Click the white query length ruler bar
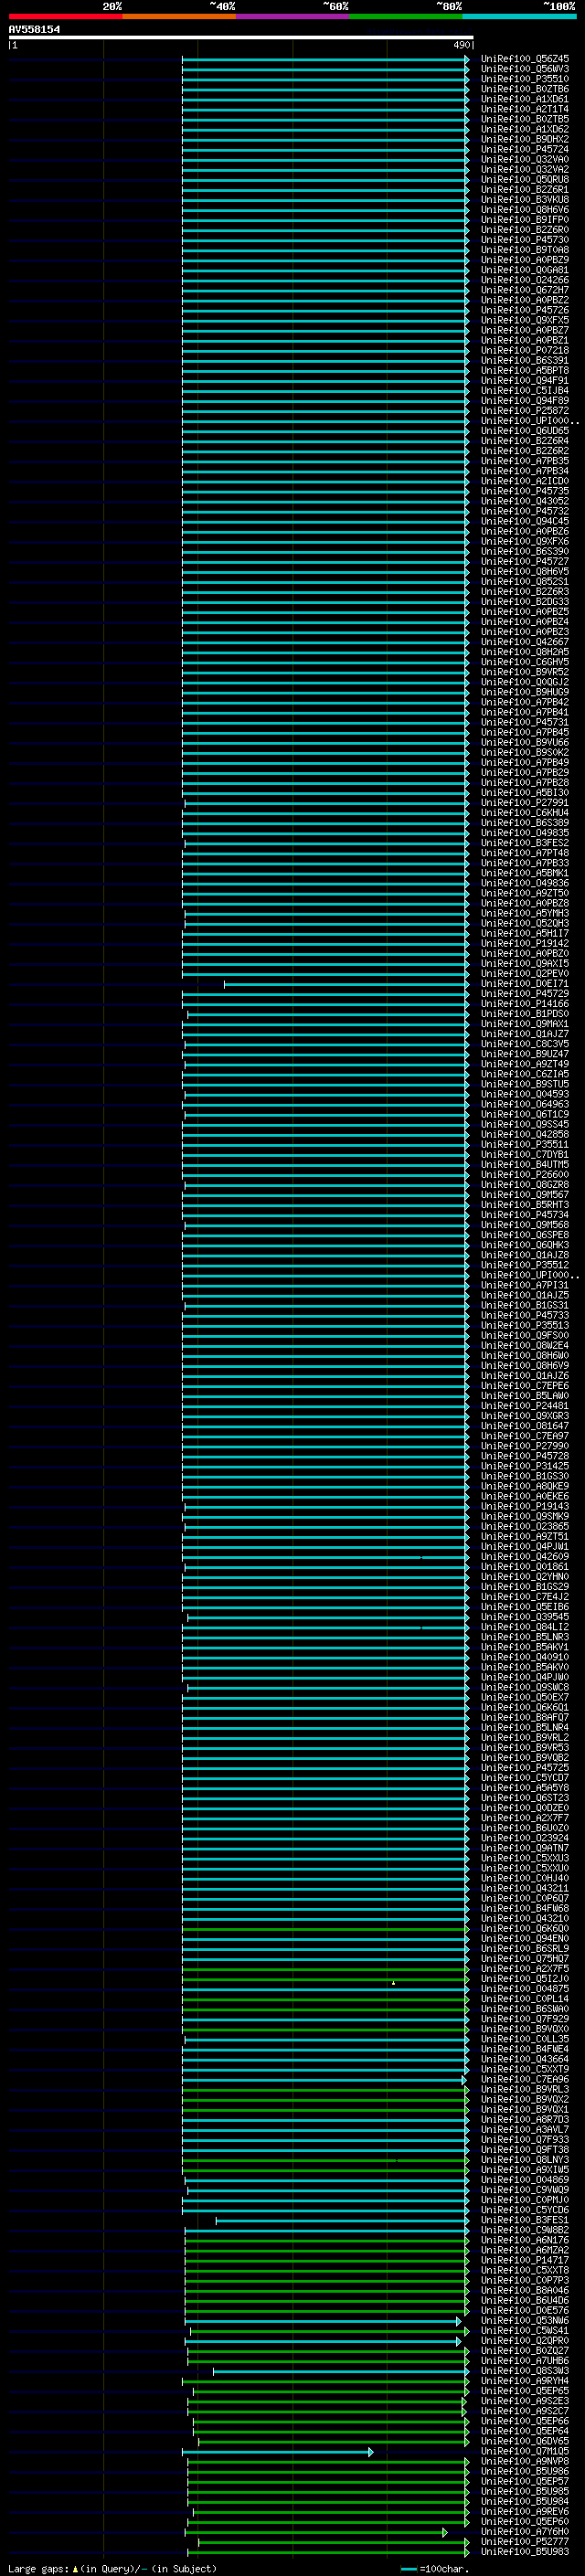The image size is (585, 2576). click(240, 37)
